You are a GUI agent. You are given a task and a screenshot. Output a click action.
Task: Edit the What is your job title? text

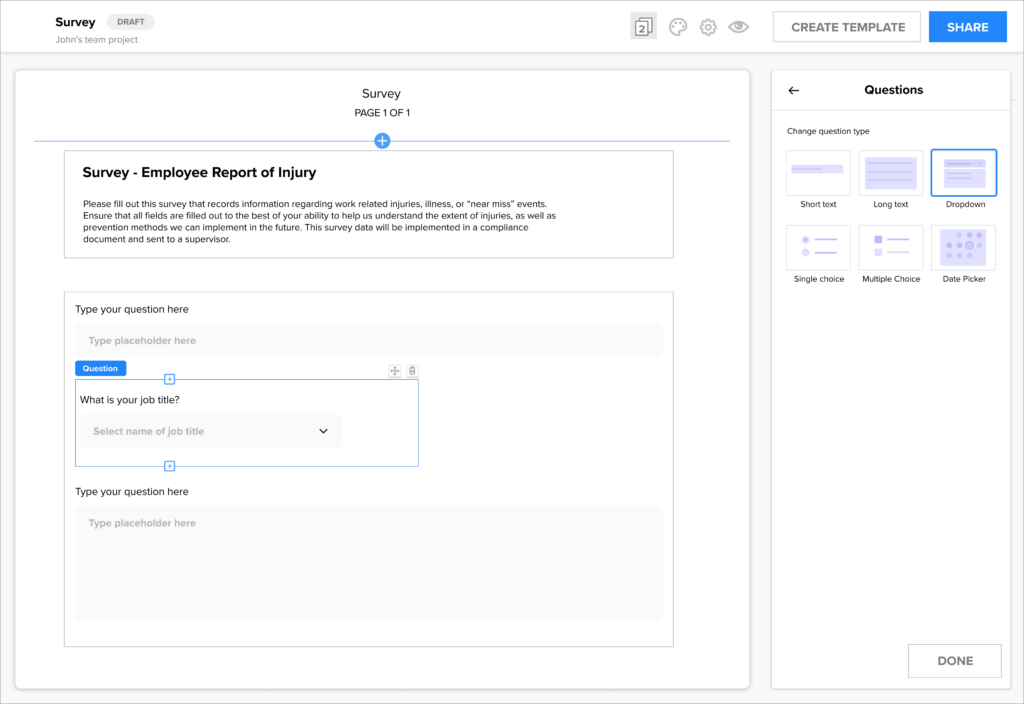(x=129, y=400)
